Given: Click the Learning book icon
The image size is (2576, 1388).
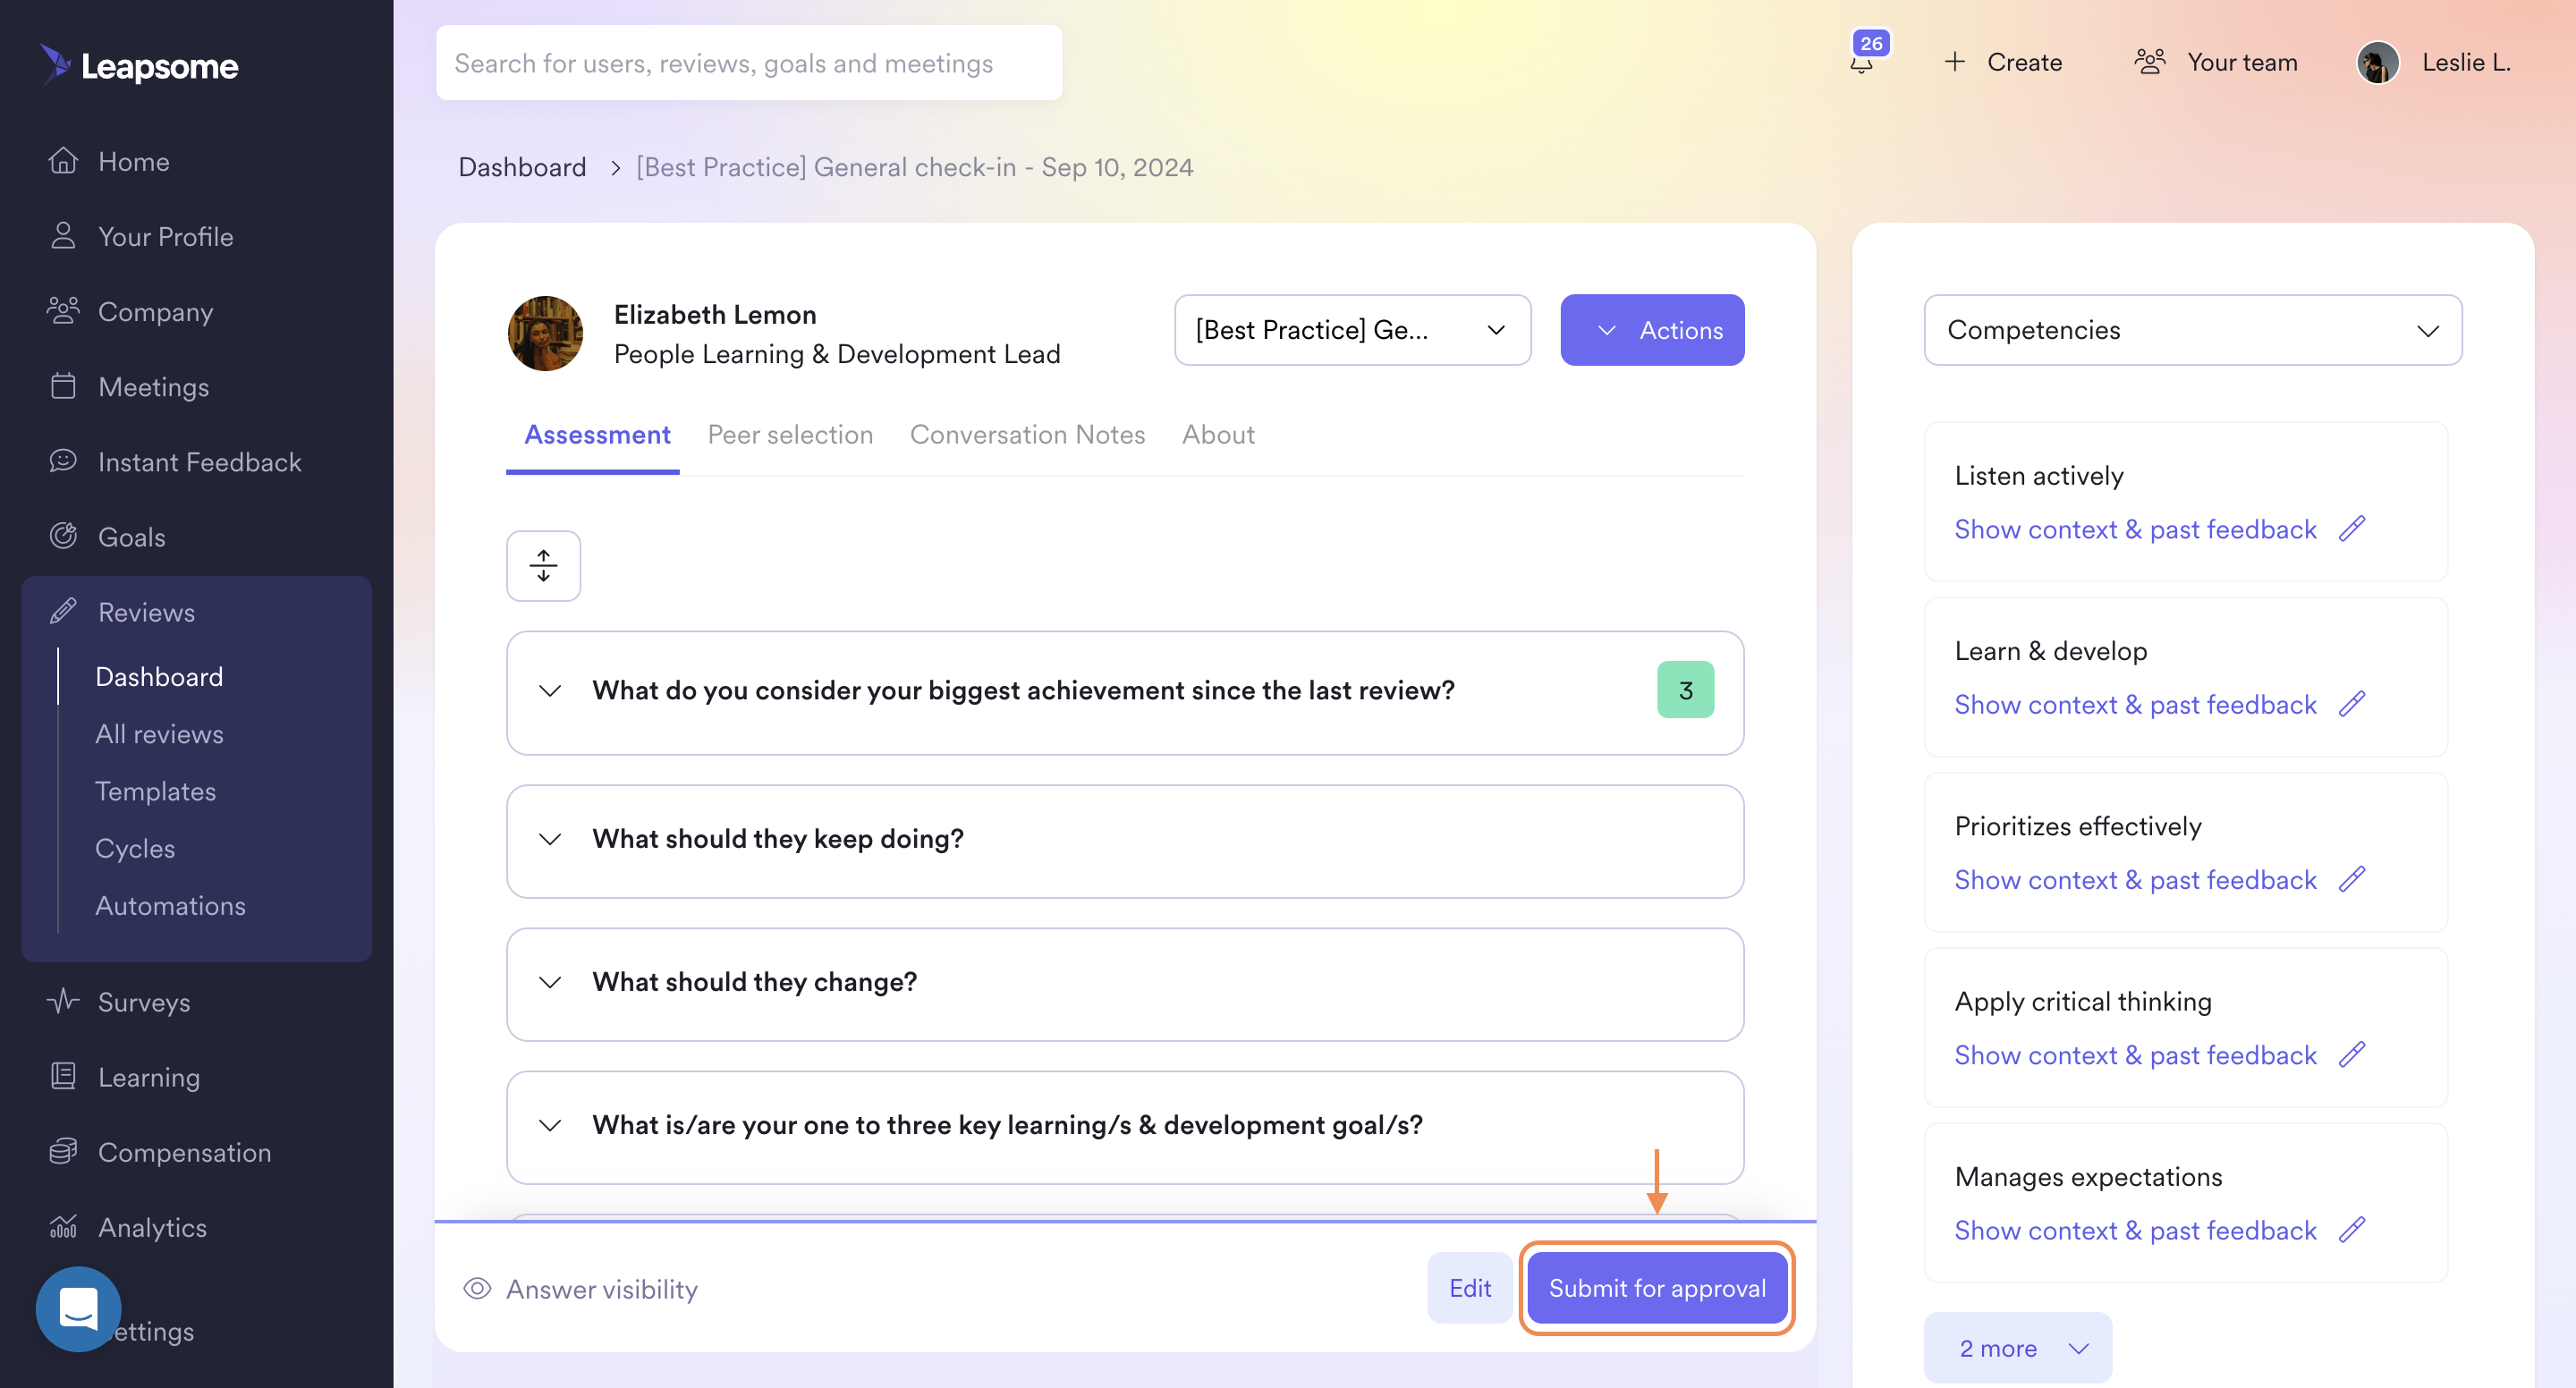Looking at the screenshot, I should 63,1076.
